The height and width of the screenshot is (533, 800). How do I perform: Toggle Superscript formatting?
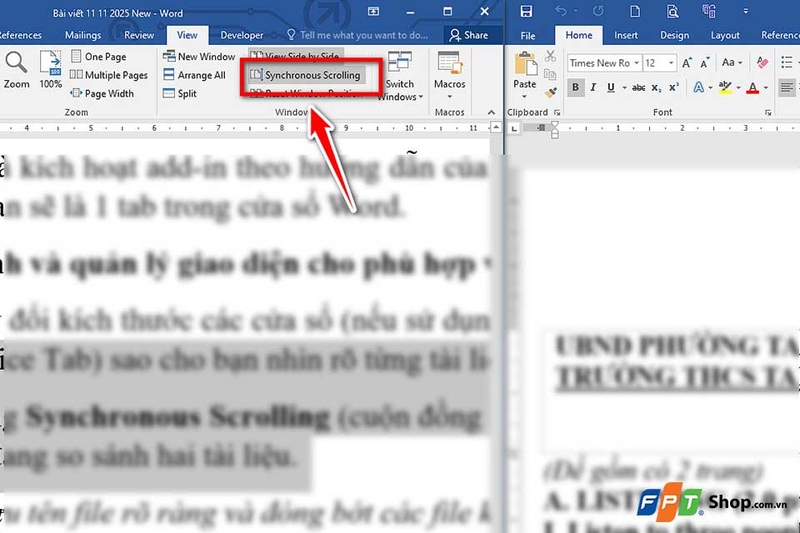(673, 87)
